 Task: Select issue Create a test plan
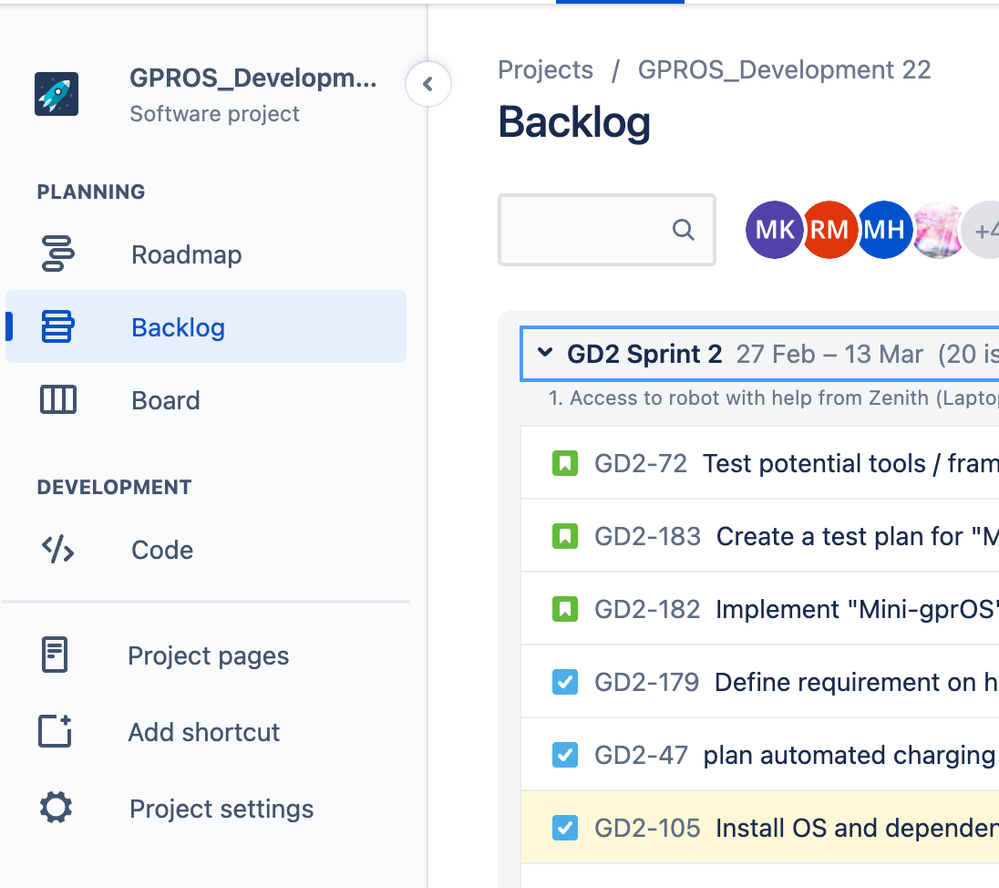[858, 537]
